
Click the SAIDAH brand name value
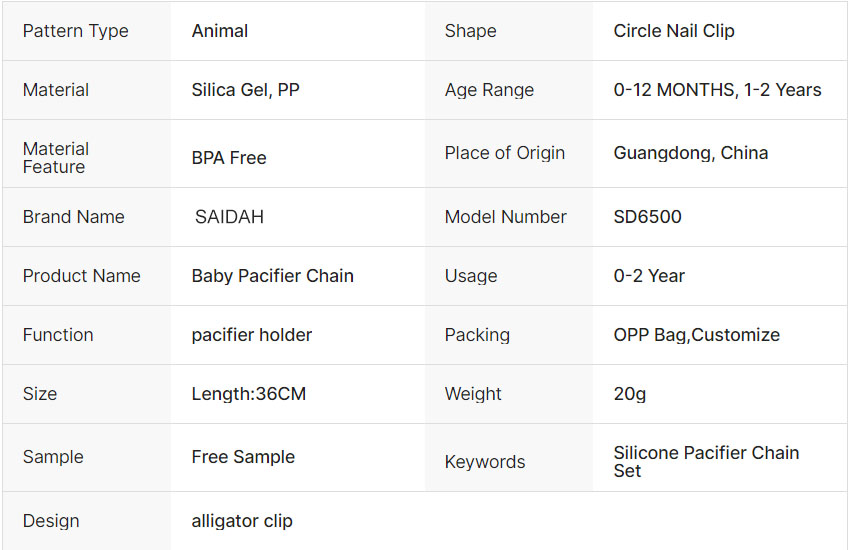[229, 217]
